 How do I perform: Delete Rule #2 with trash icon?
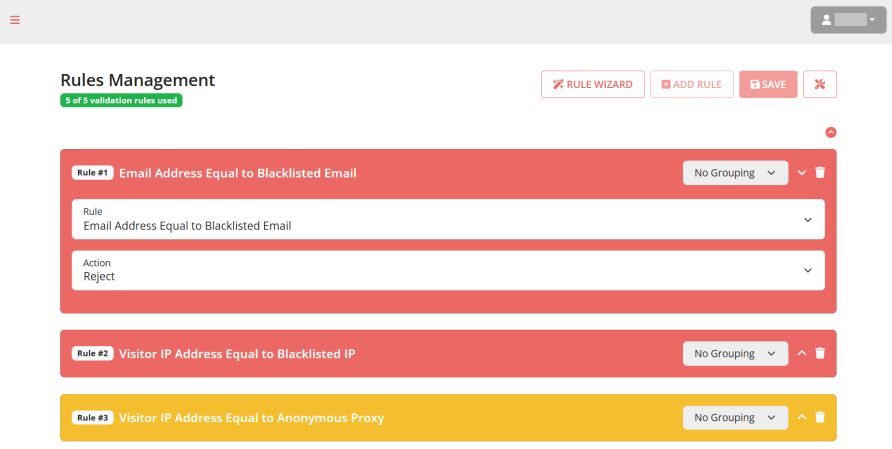[x=820, y=353]
